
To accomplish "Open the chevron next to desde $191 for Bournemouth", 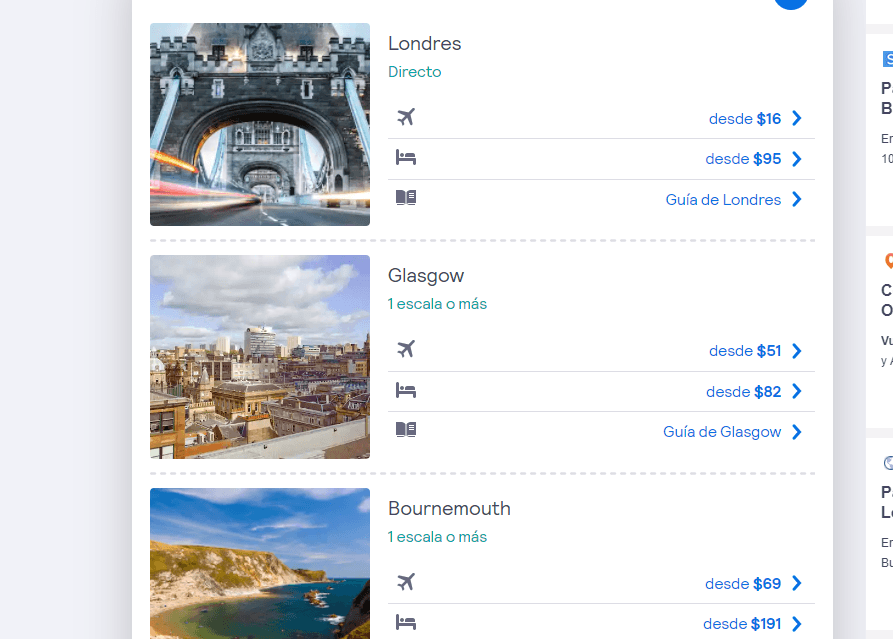I will click(x=796, y=623).
